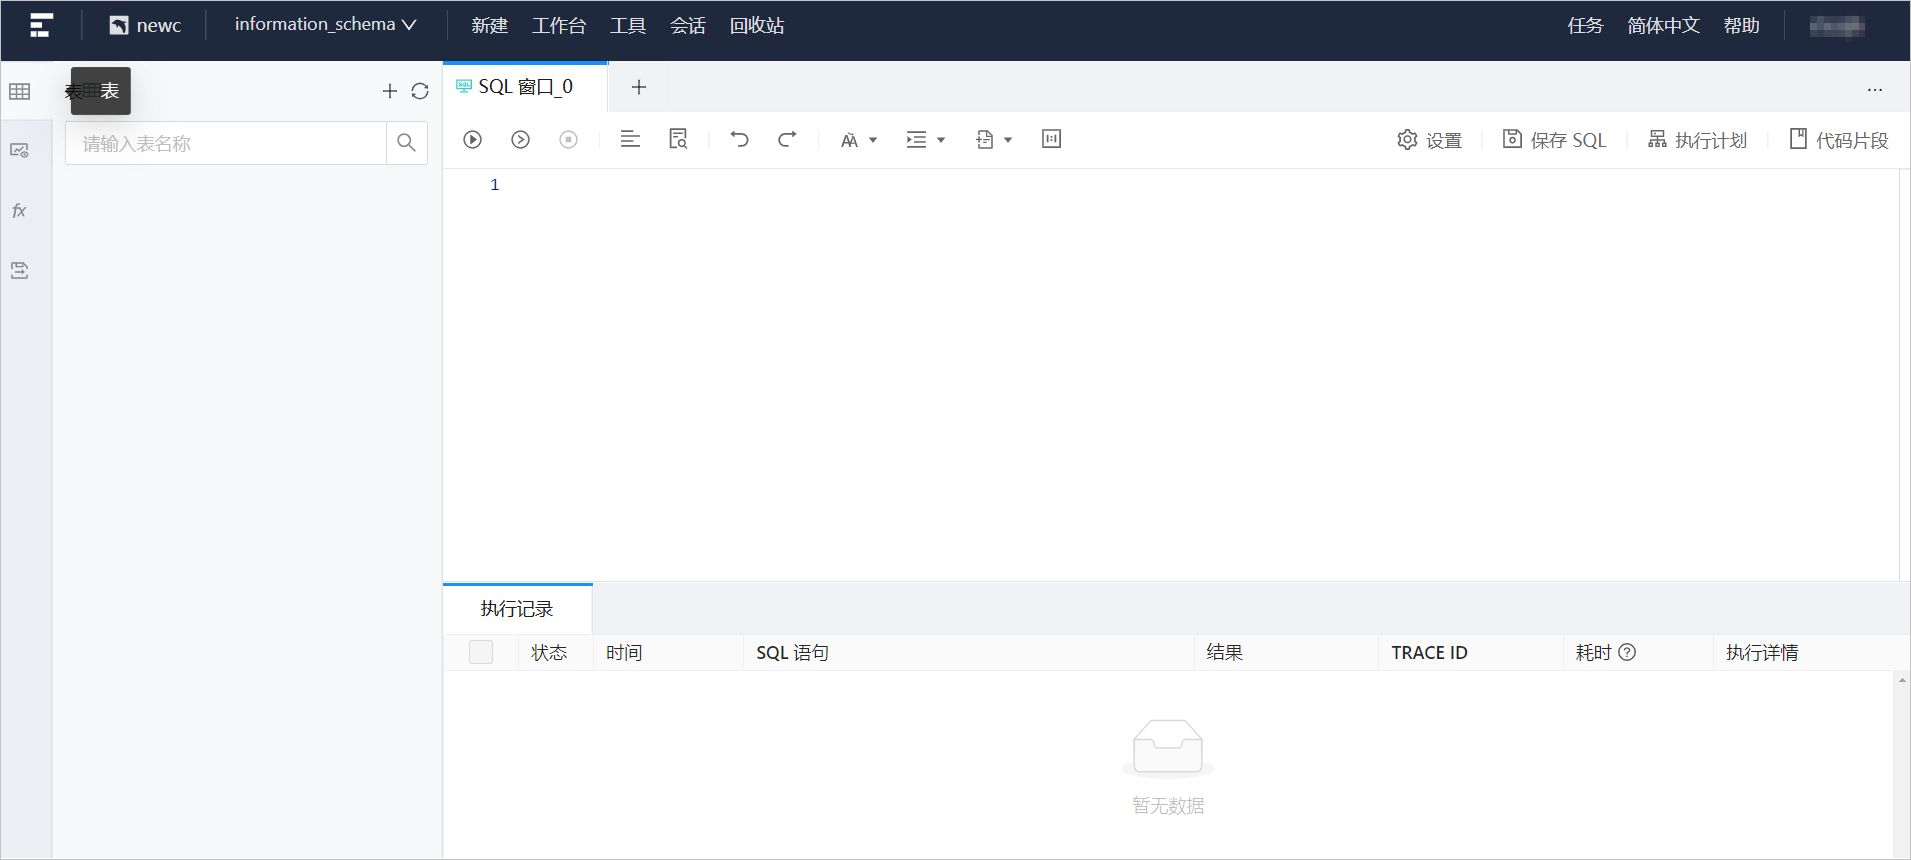Open the views icon in left sidebar
The height and width of the screenshot is (860, 1911).
(19, 151)
